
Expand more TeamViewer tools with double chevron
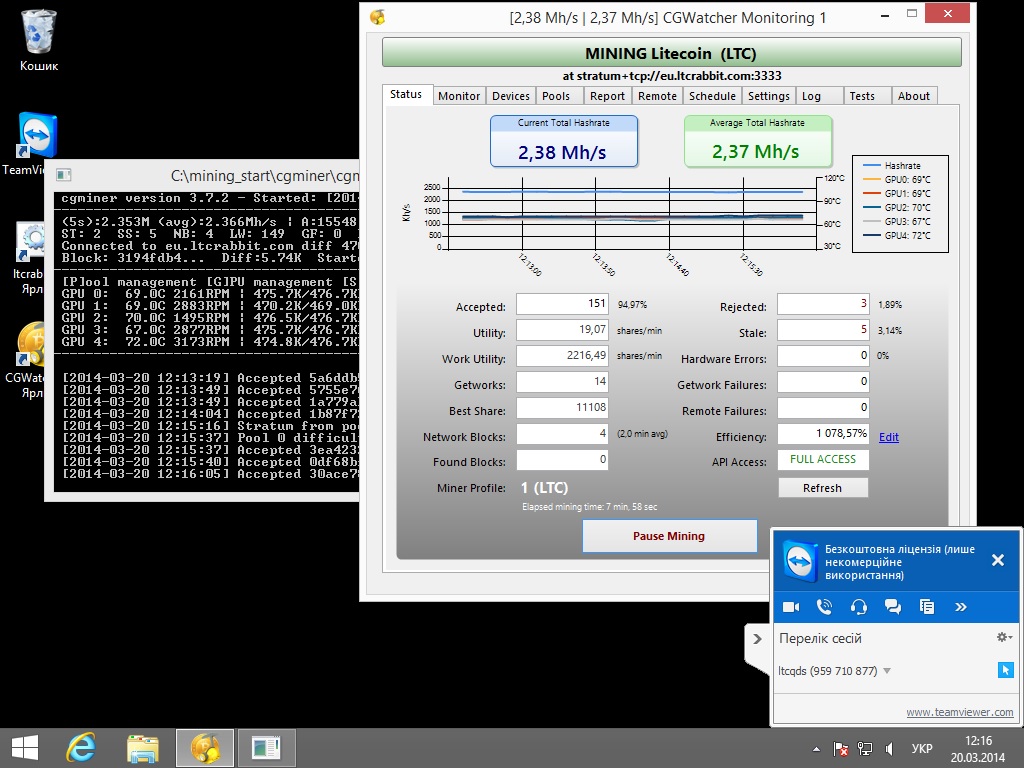961,607
